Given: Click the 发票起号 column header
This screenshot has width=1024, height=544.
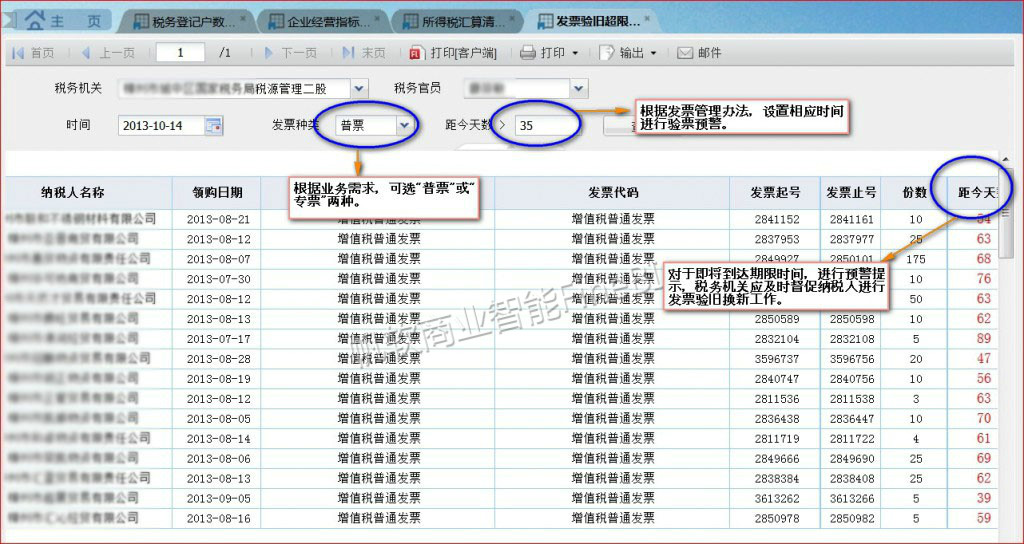Looking at the screenshot, I should pyautogui.click(x=776, y=193).
